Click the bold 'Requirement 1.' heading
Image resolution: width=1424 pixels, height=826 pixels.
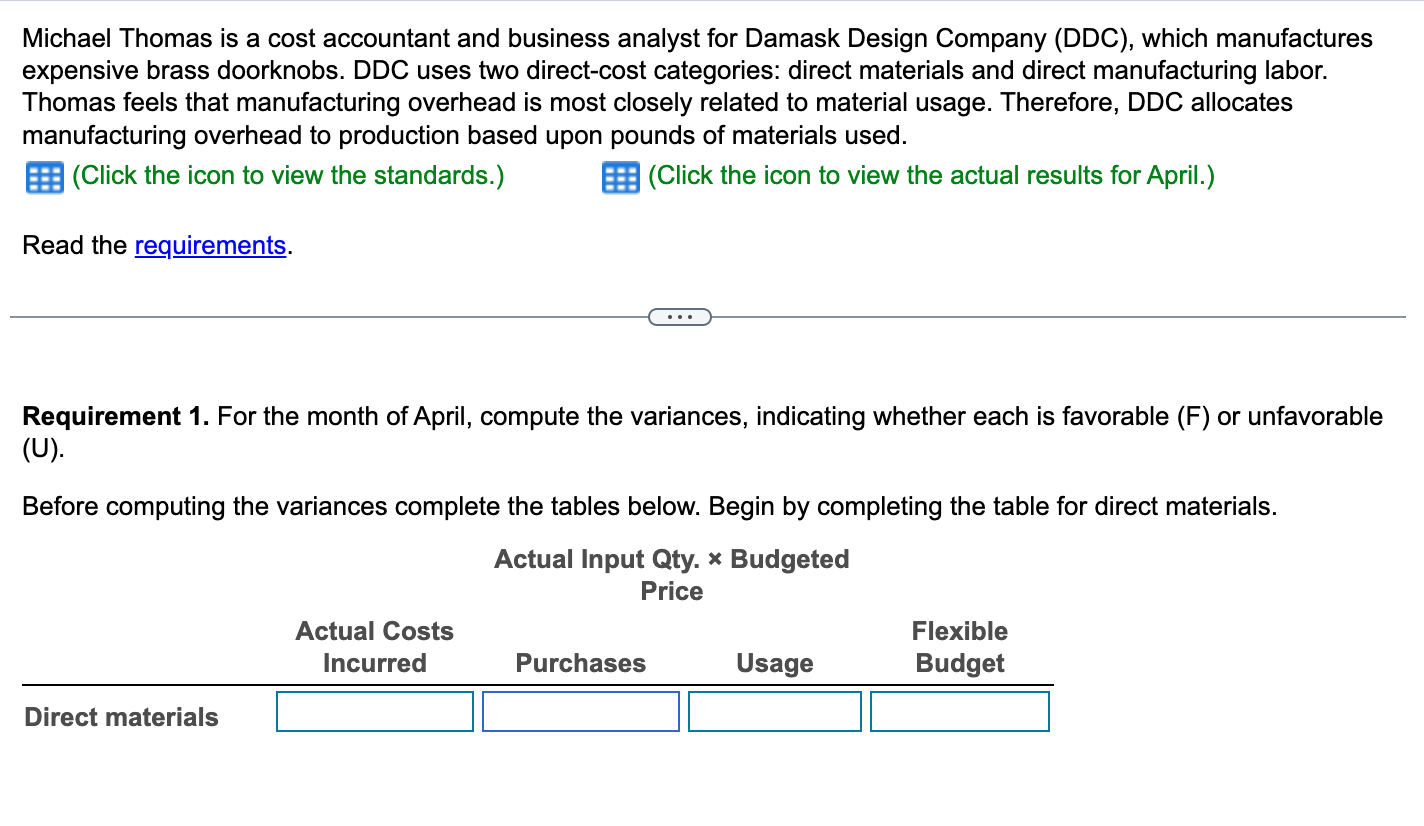click(x=116, y=416)
